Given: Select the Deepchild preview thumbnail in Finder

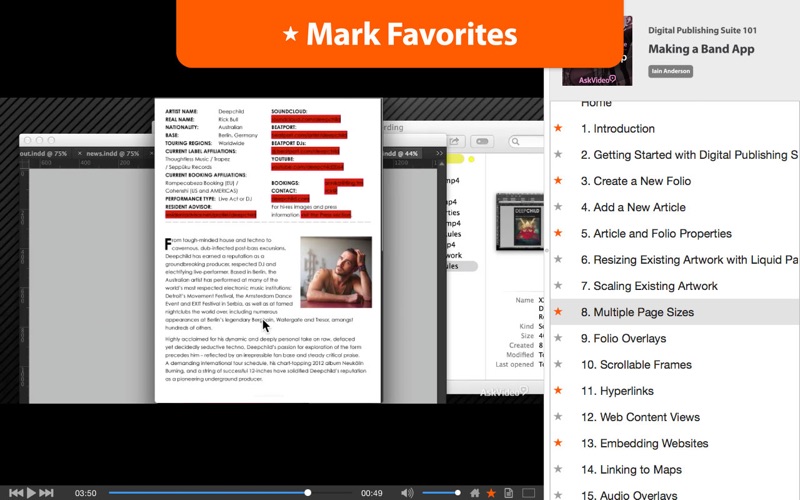Looking at the screenshot, I should [520, 222].
